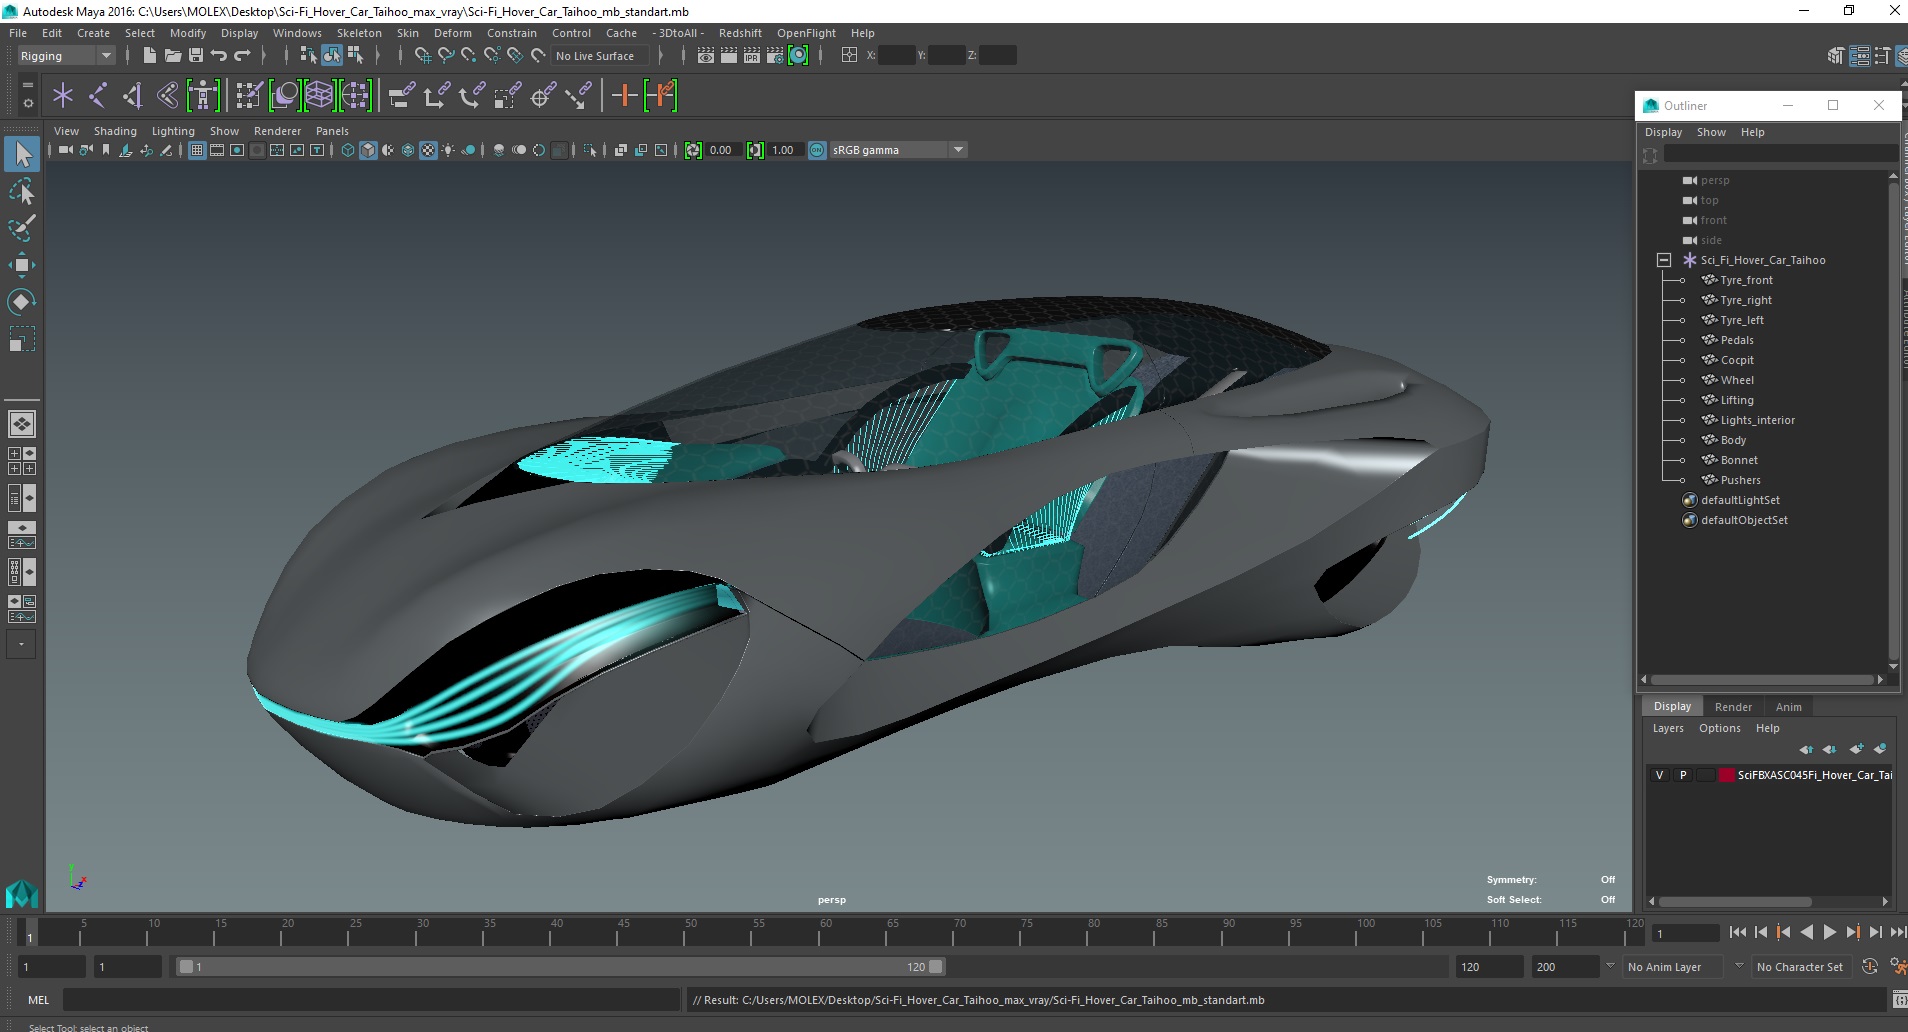Switch to the Anim layer tab
The width and height of the screenshot is (1908, 1032).
coord(1788,707)
